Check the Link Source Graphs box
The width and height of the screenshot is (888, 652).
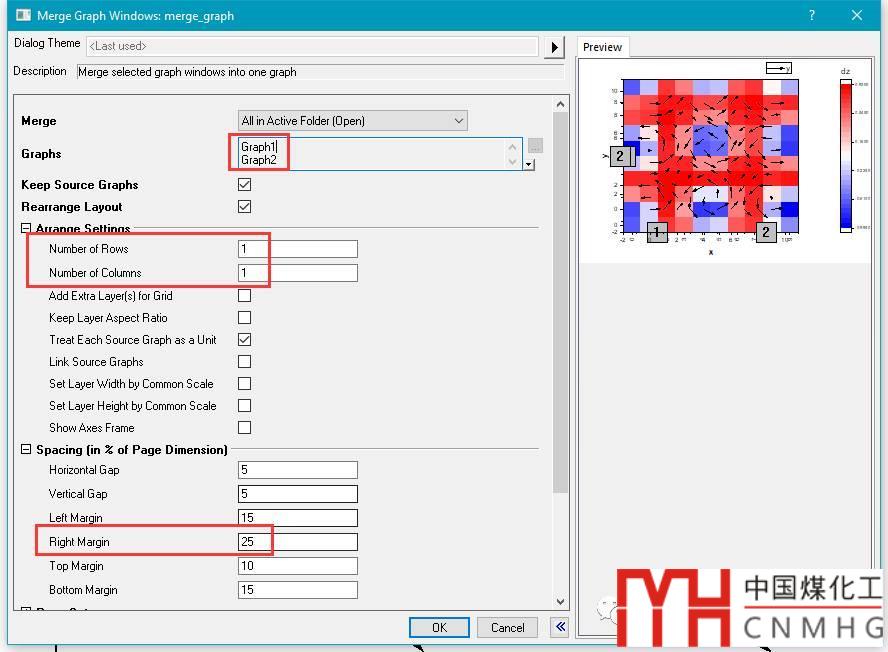[245, 362]
